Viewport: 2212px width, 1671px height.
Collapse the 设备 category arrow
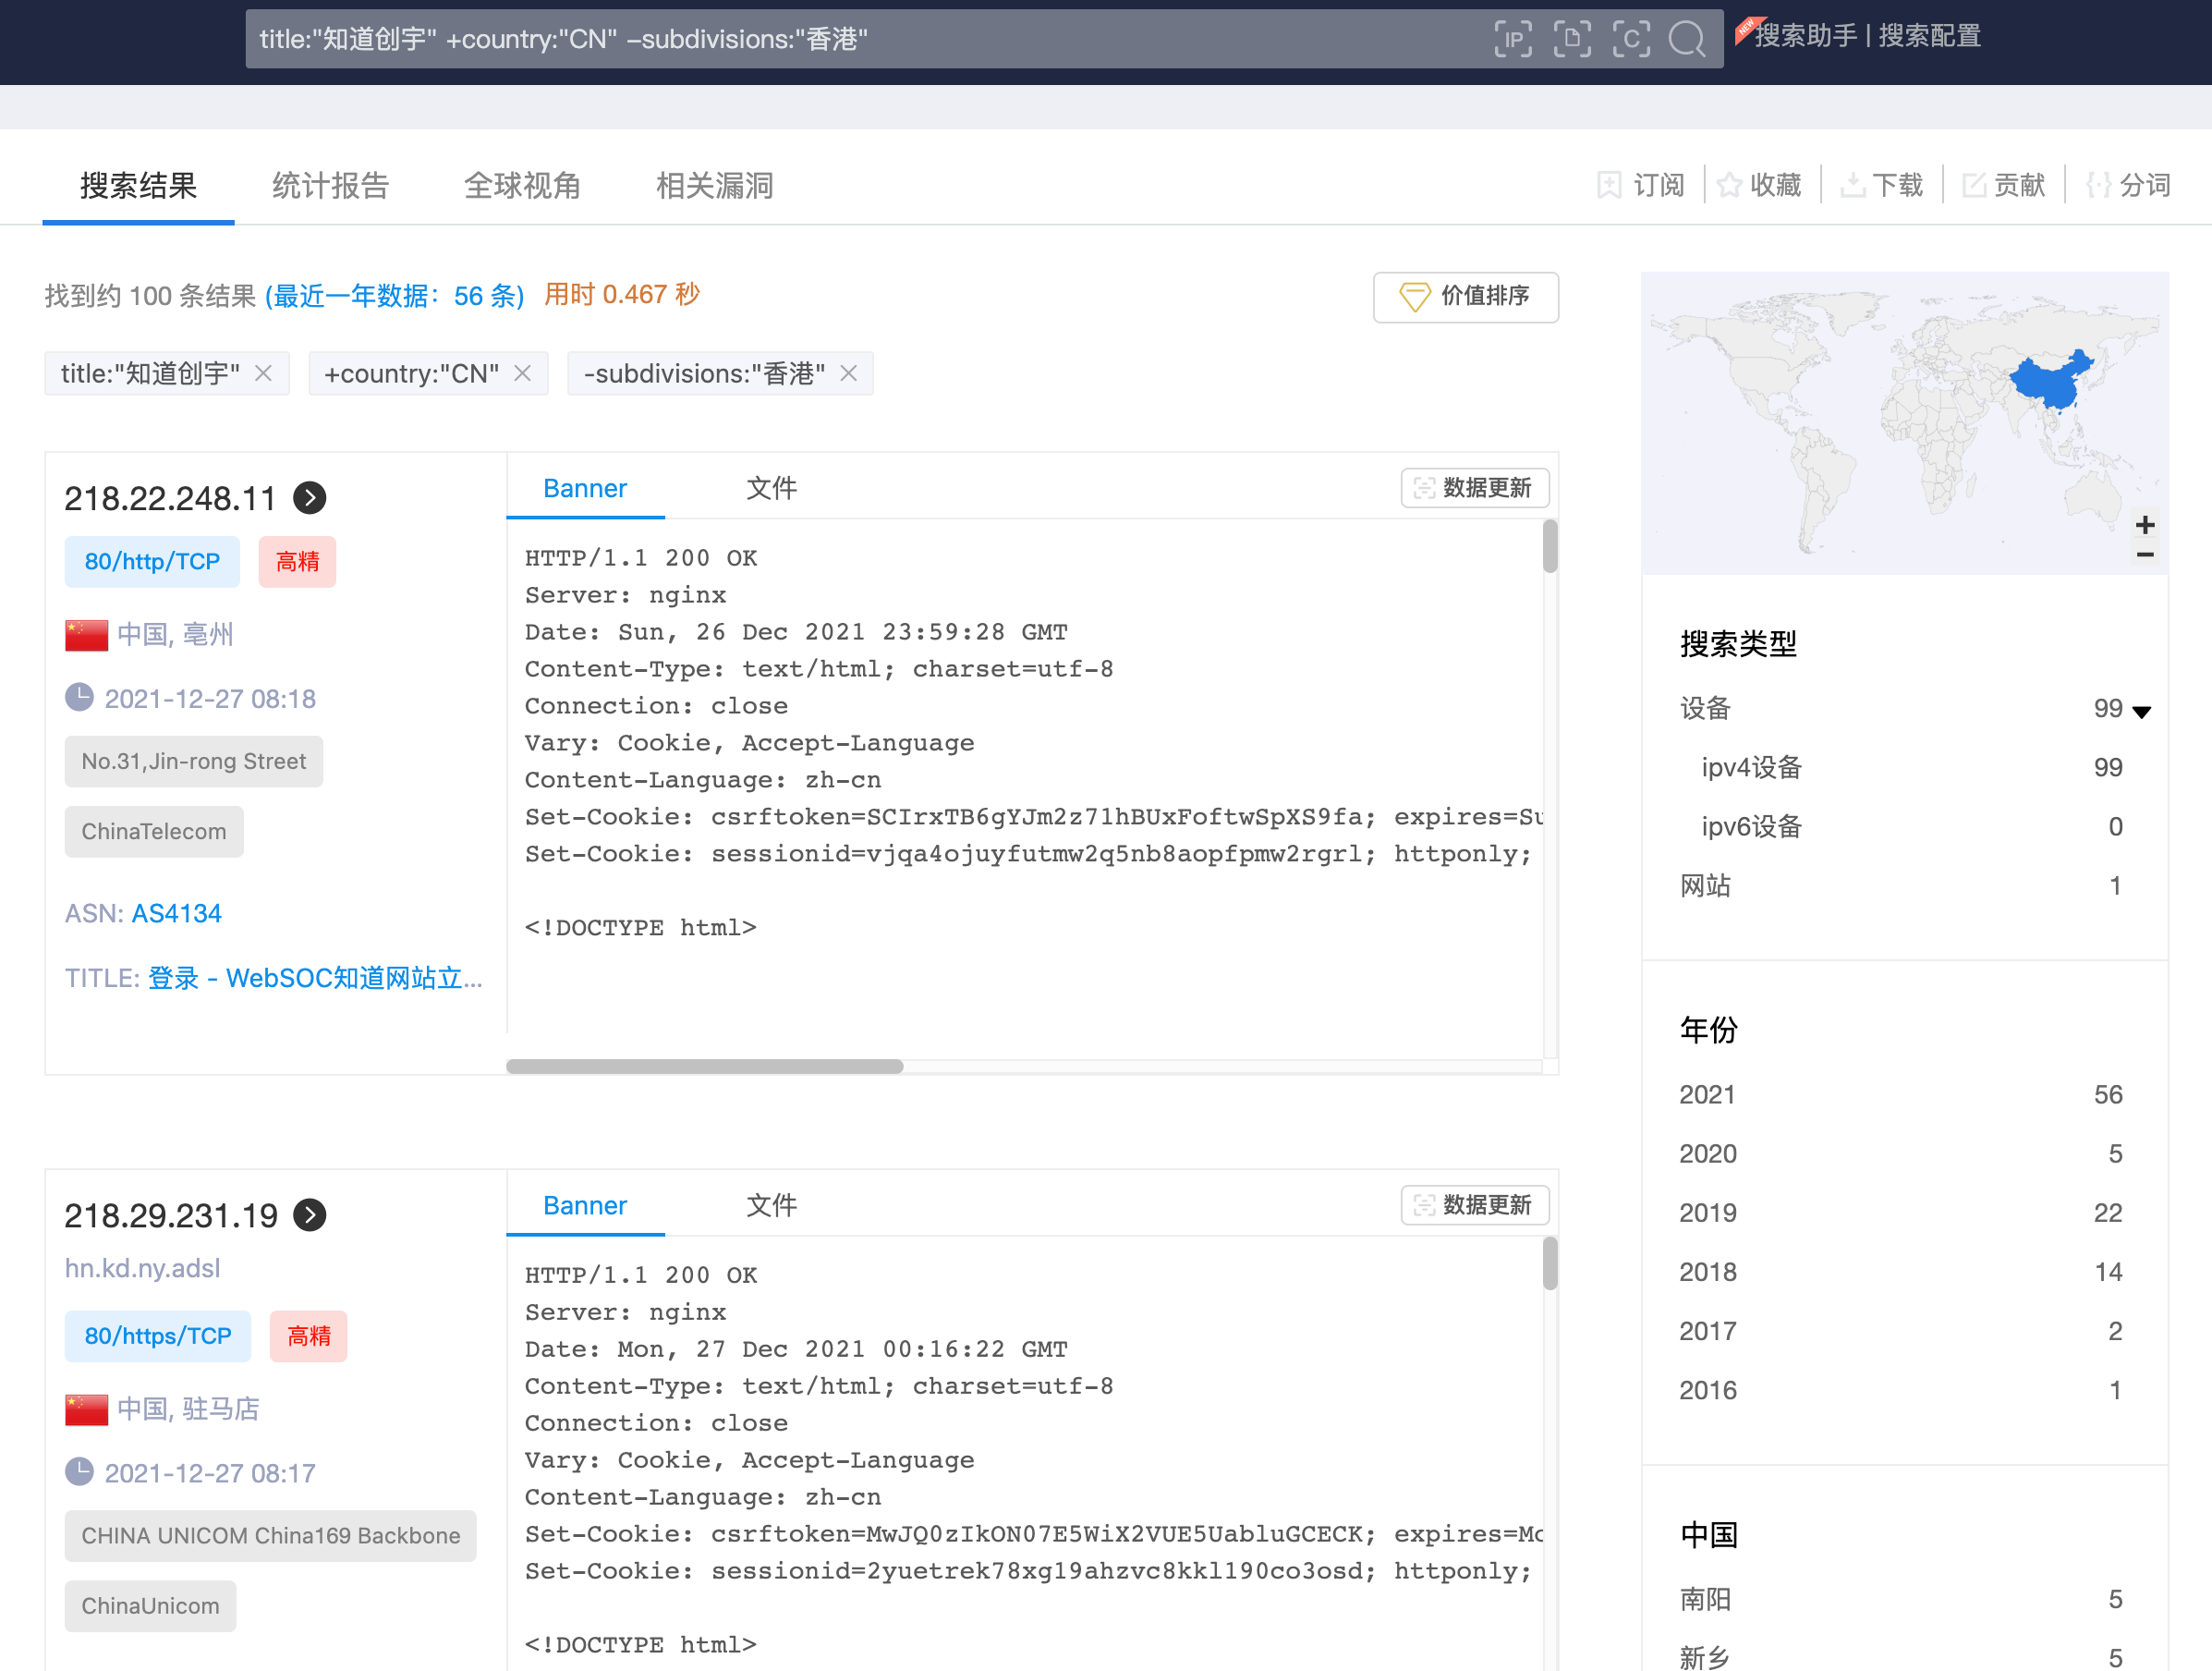coord(2141,711)
